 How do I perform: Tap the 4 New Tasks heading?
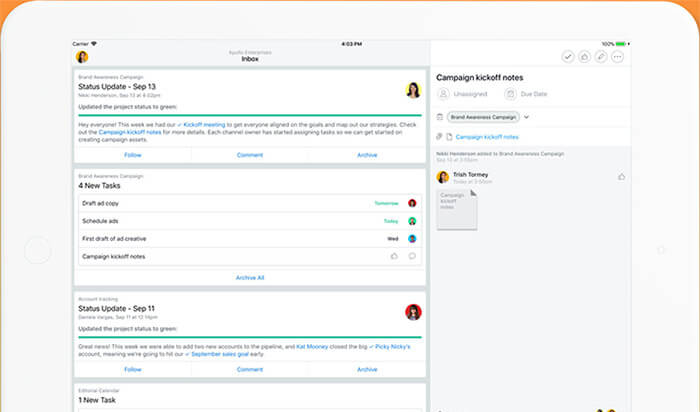coord(99,186)
